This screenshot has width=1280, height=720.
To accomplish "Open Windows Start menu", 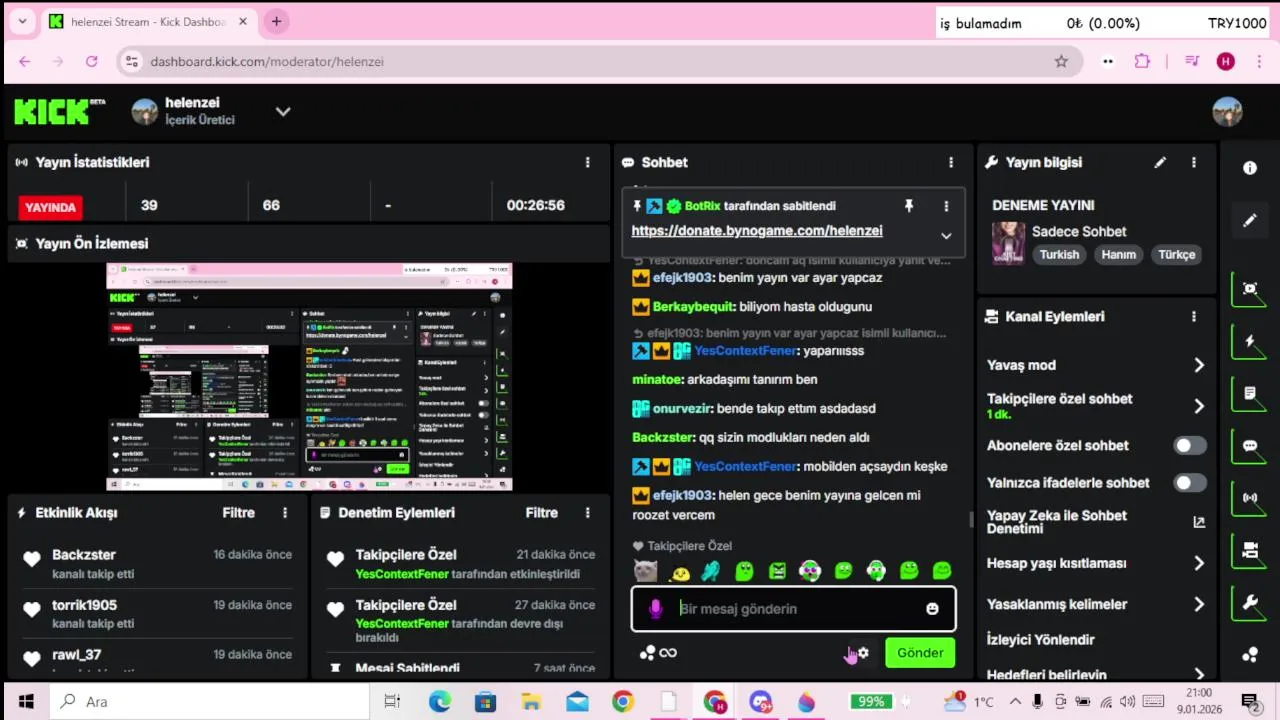I will click(26, 702).
